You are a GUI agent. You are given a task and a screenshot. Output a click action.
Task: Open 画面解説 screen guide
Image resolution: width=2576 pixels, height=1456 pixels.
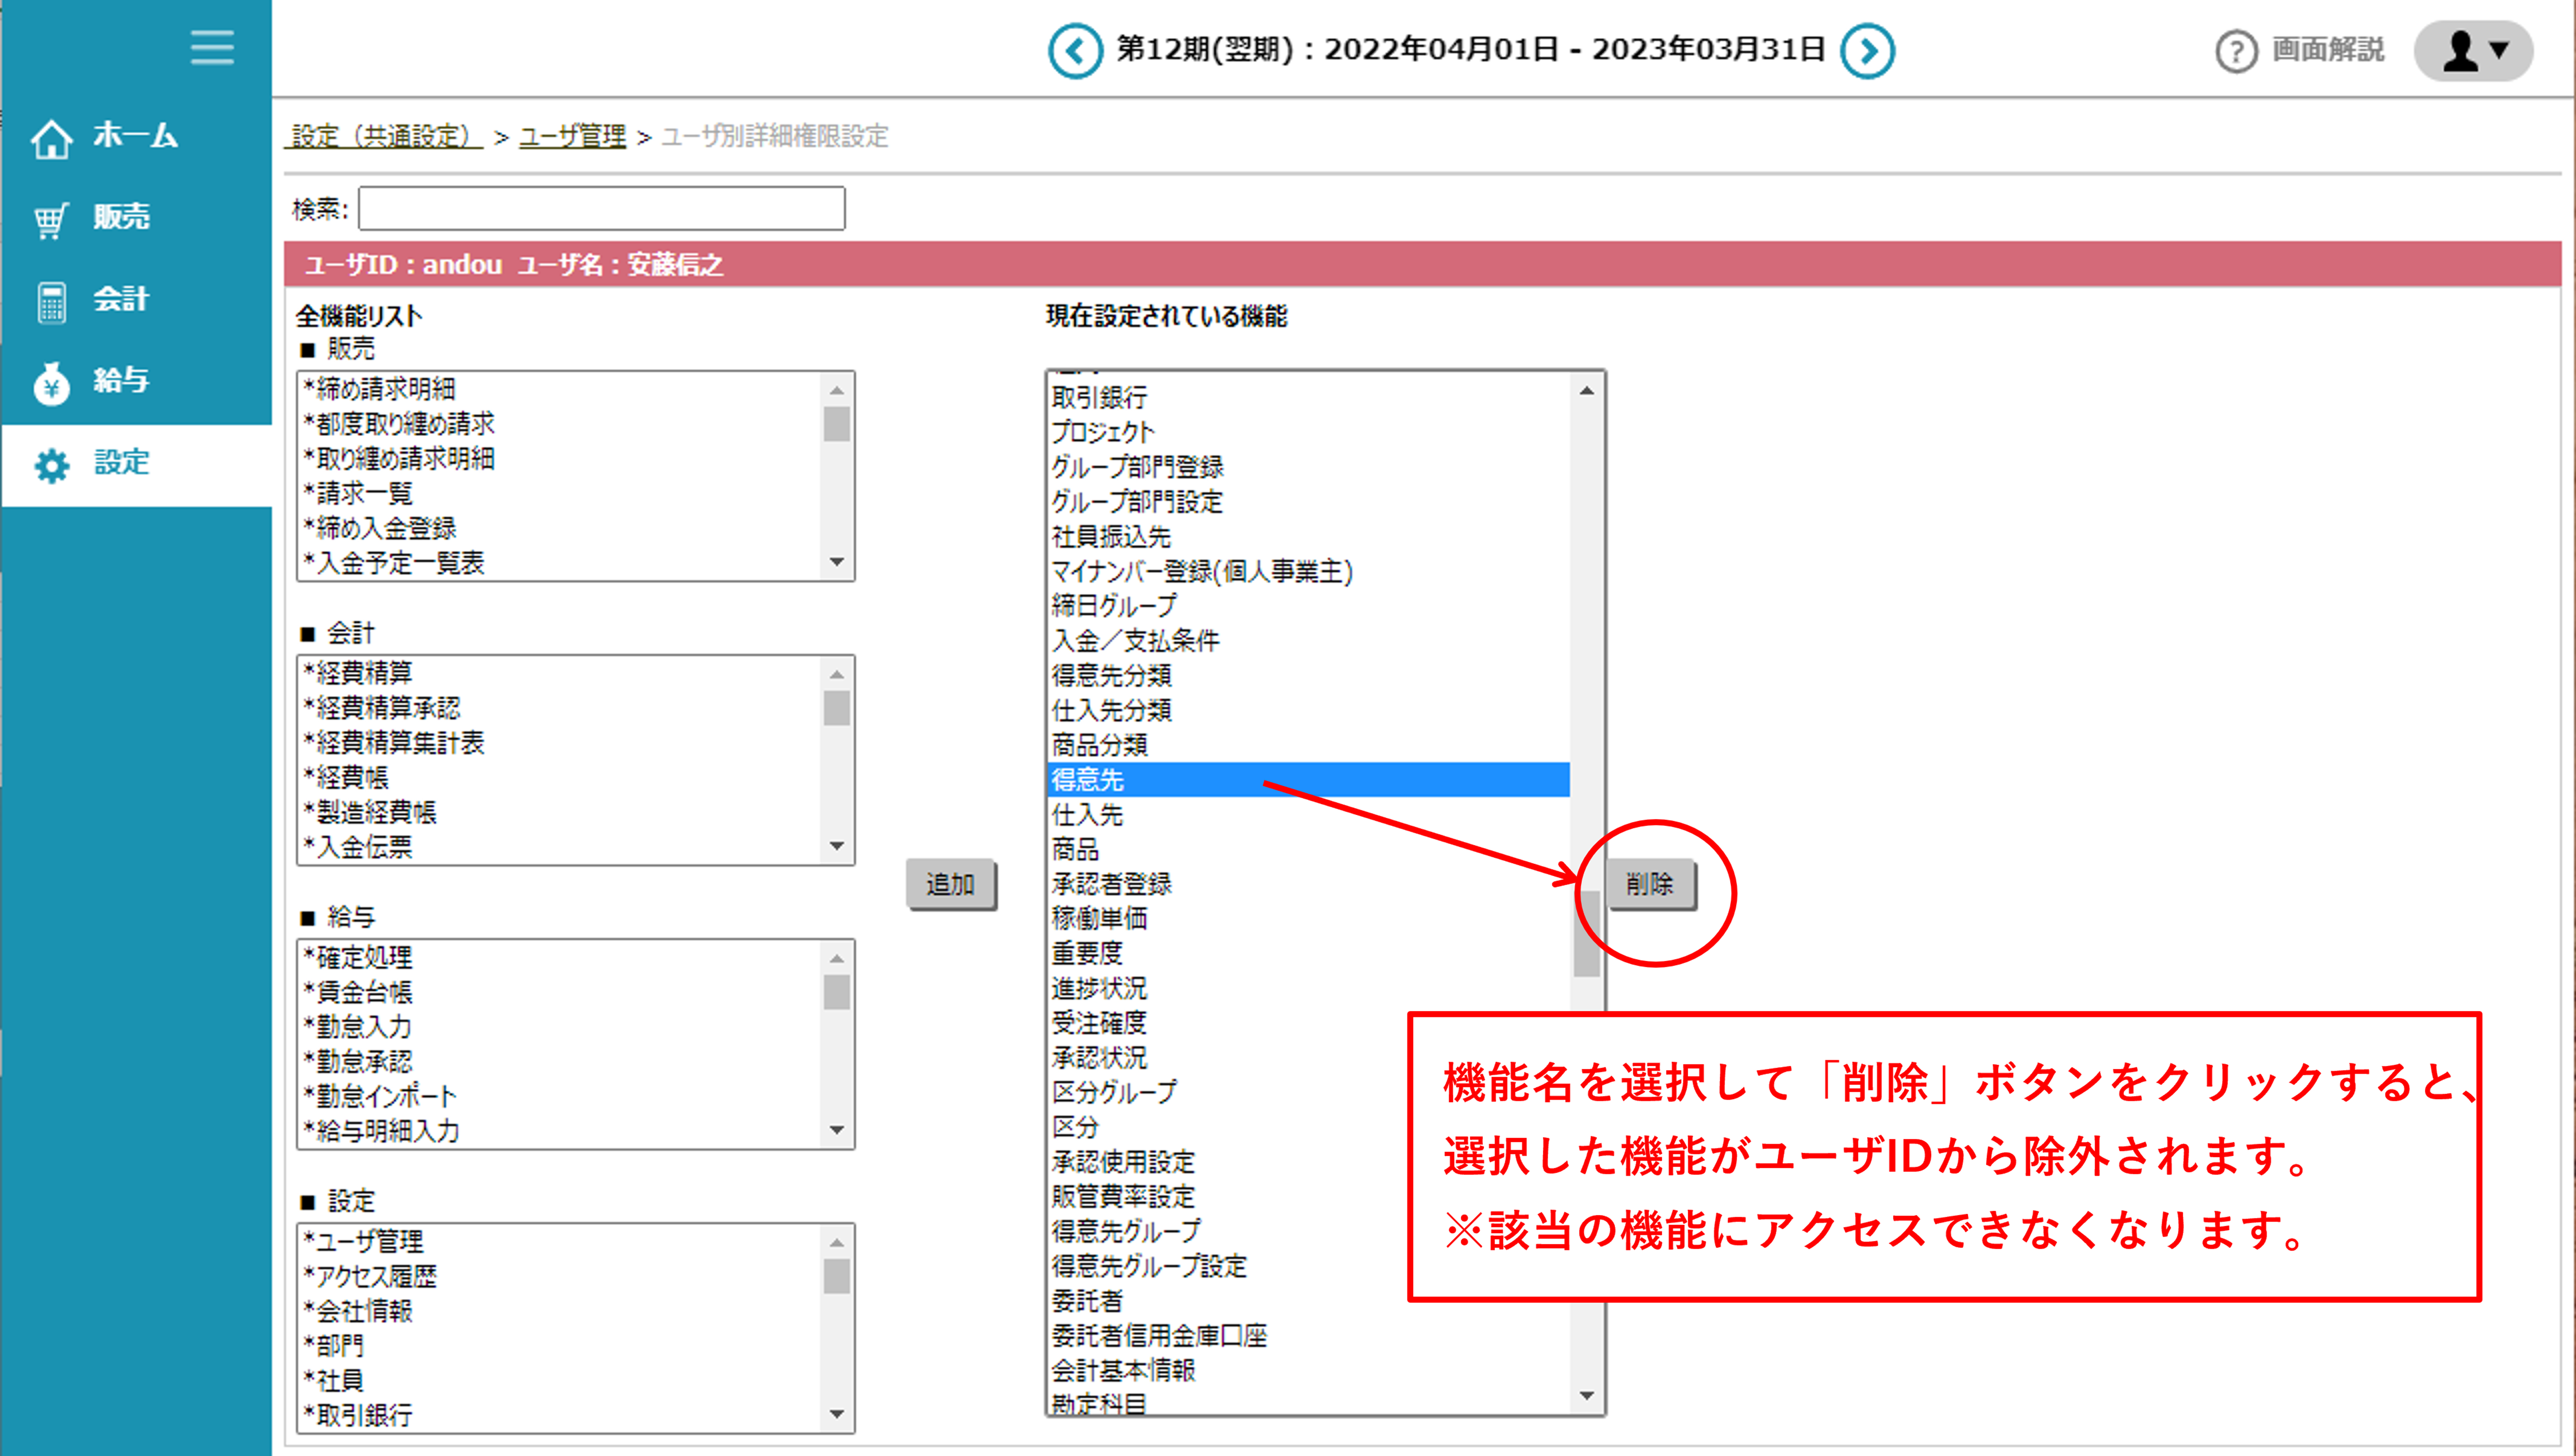(x=2328, y=49)
